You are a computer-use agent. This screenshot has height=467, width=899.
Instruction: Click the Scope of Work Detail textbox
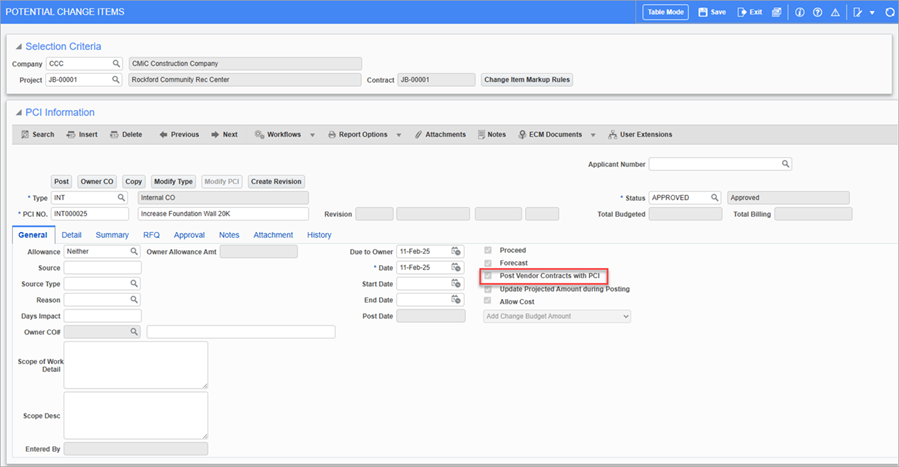[x=136, y=365]
